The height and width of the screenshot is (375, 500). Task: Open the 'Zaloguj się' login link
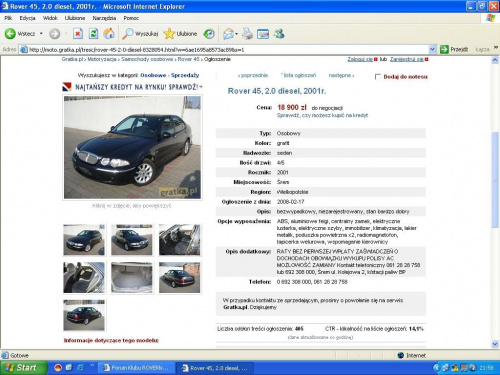pyautogui.click(x=360, y=59)
